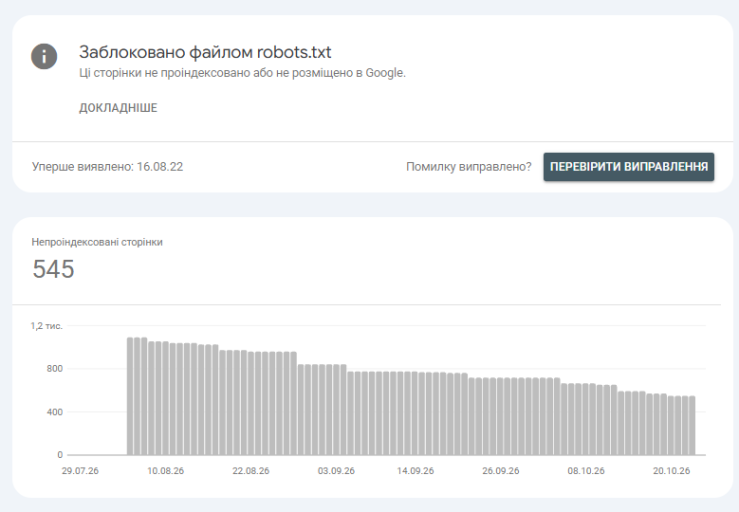This screenshot has width=739, height=512.
Task: Click the 14.09.26 date label
Action: click(415, 471)
